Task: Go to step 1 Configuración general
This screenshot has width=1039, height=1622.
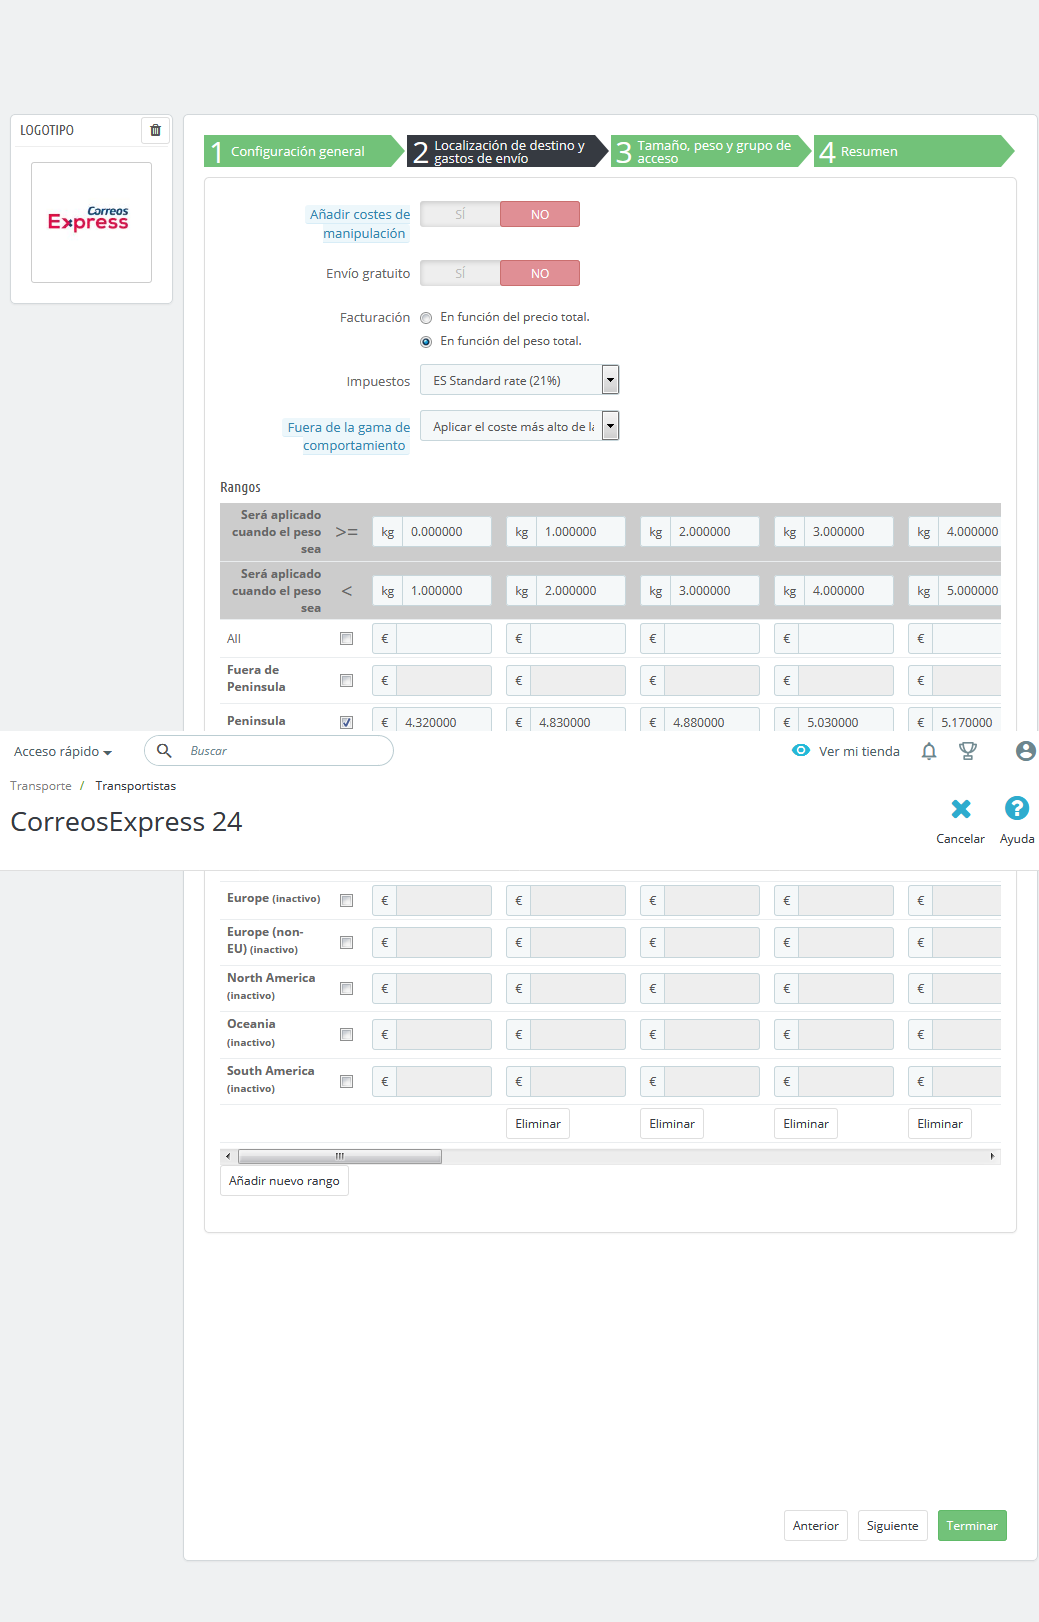Action: pyautogui.click(x=304, y=151)
